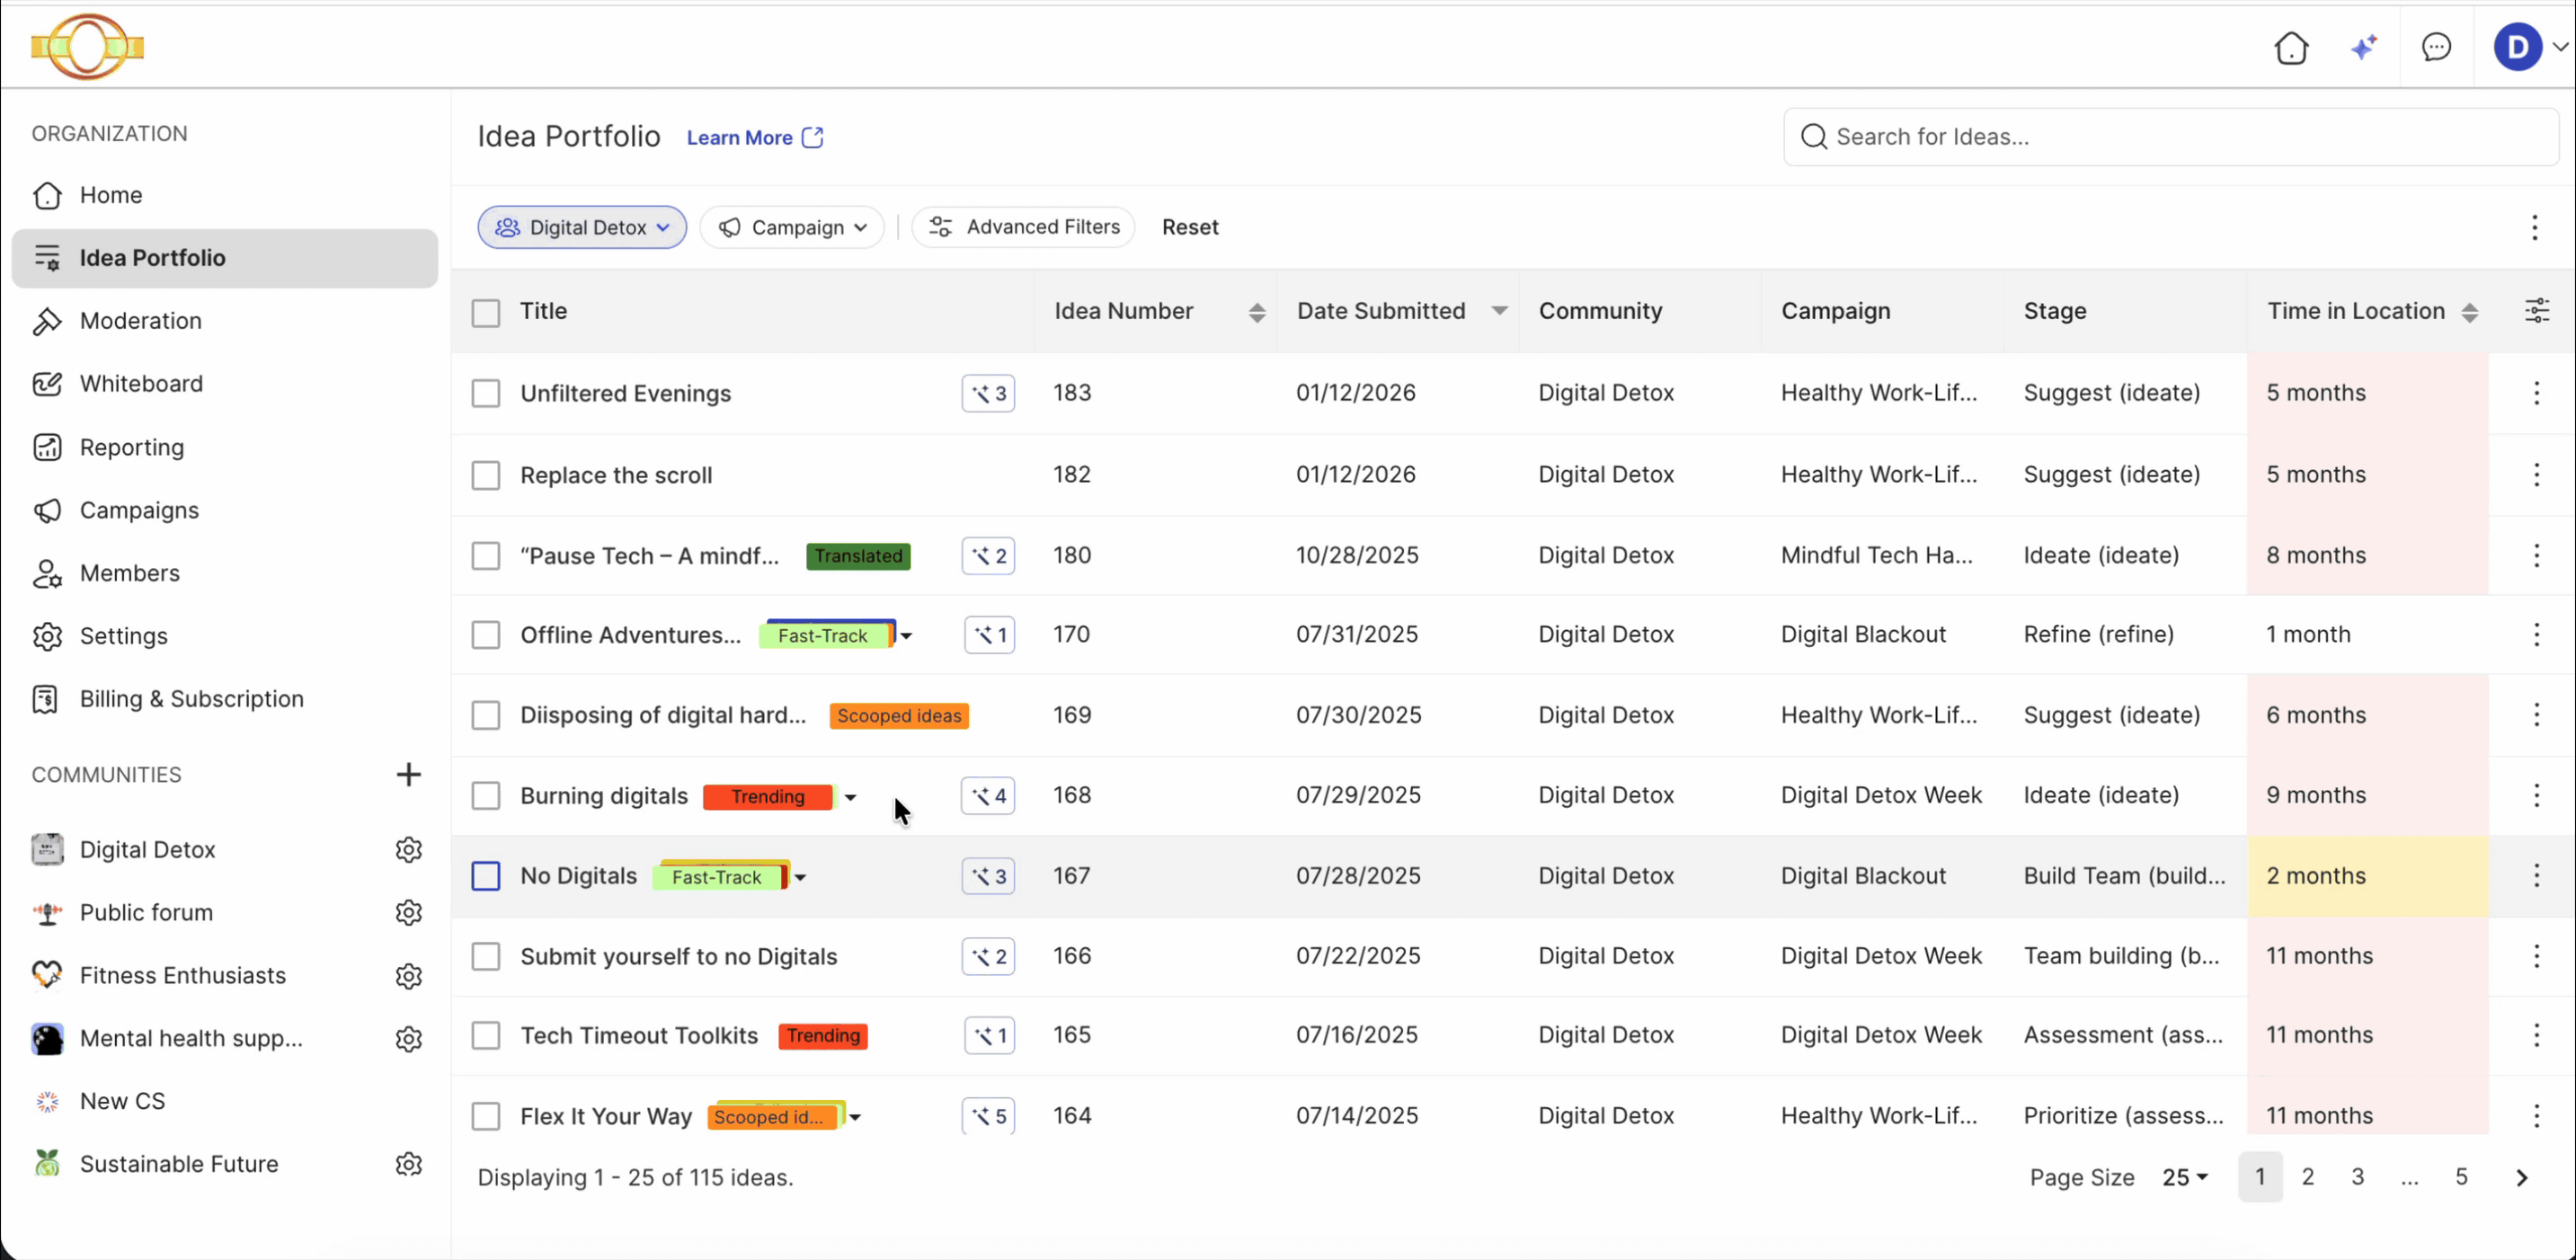Add a new community with plus icon

(x=408, y=774)
